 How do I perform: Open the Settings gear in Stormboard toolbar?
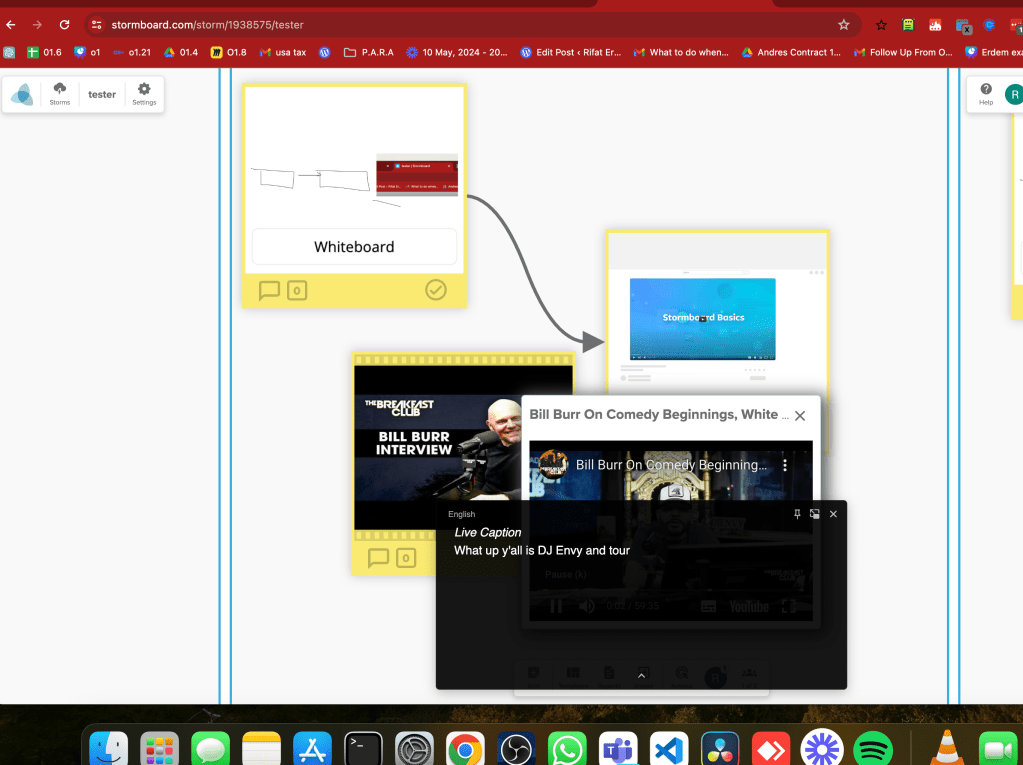coord(144,94)
